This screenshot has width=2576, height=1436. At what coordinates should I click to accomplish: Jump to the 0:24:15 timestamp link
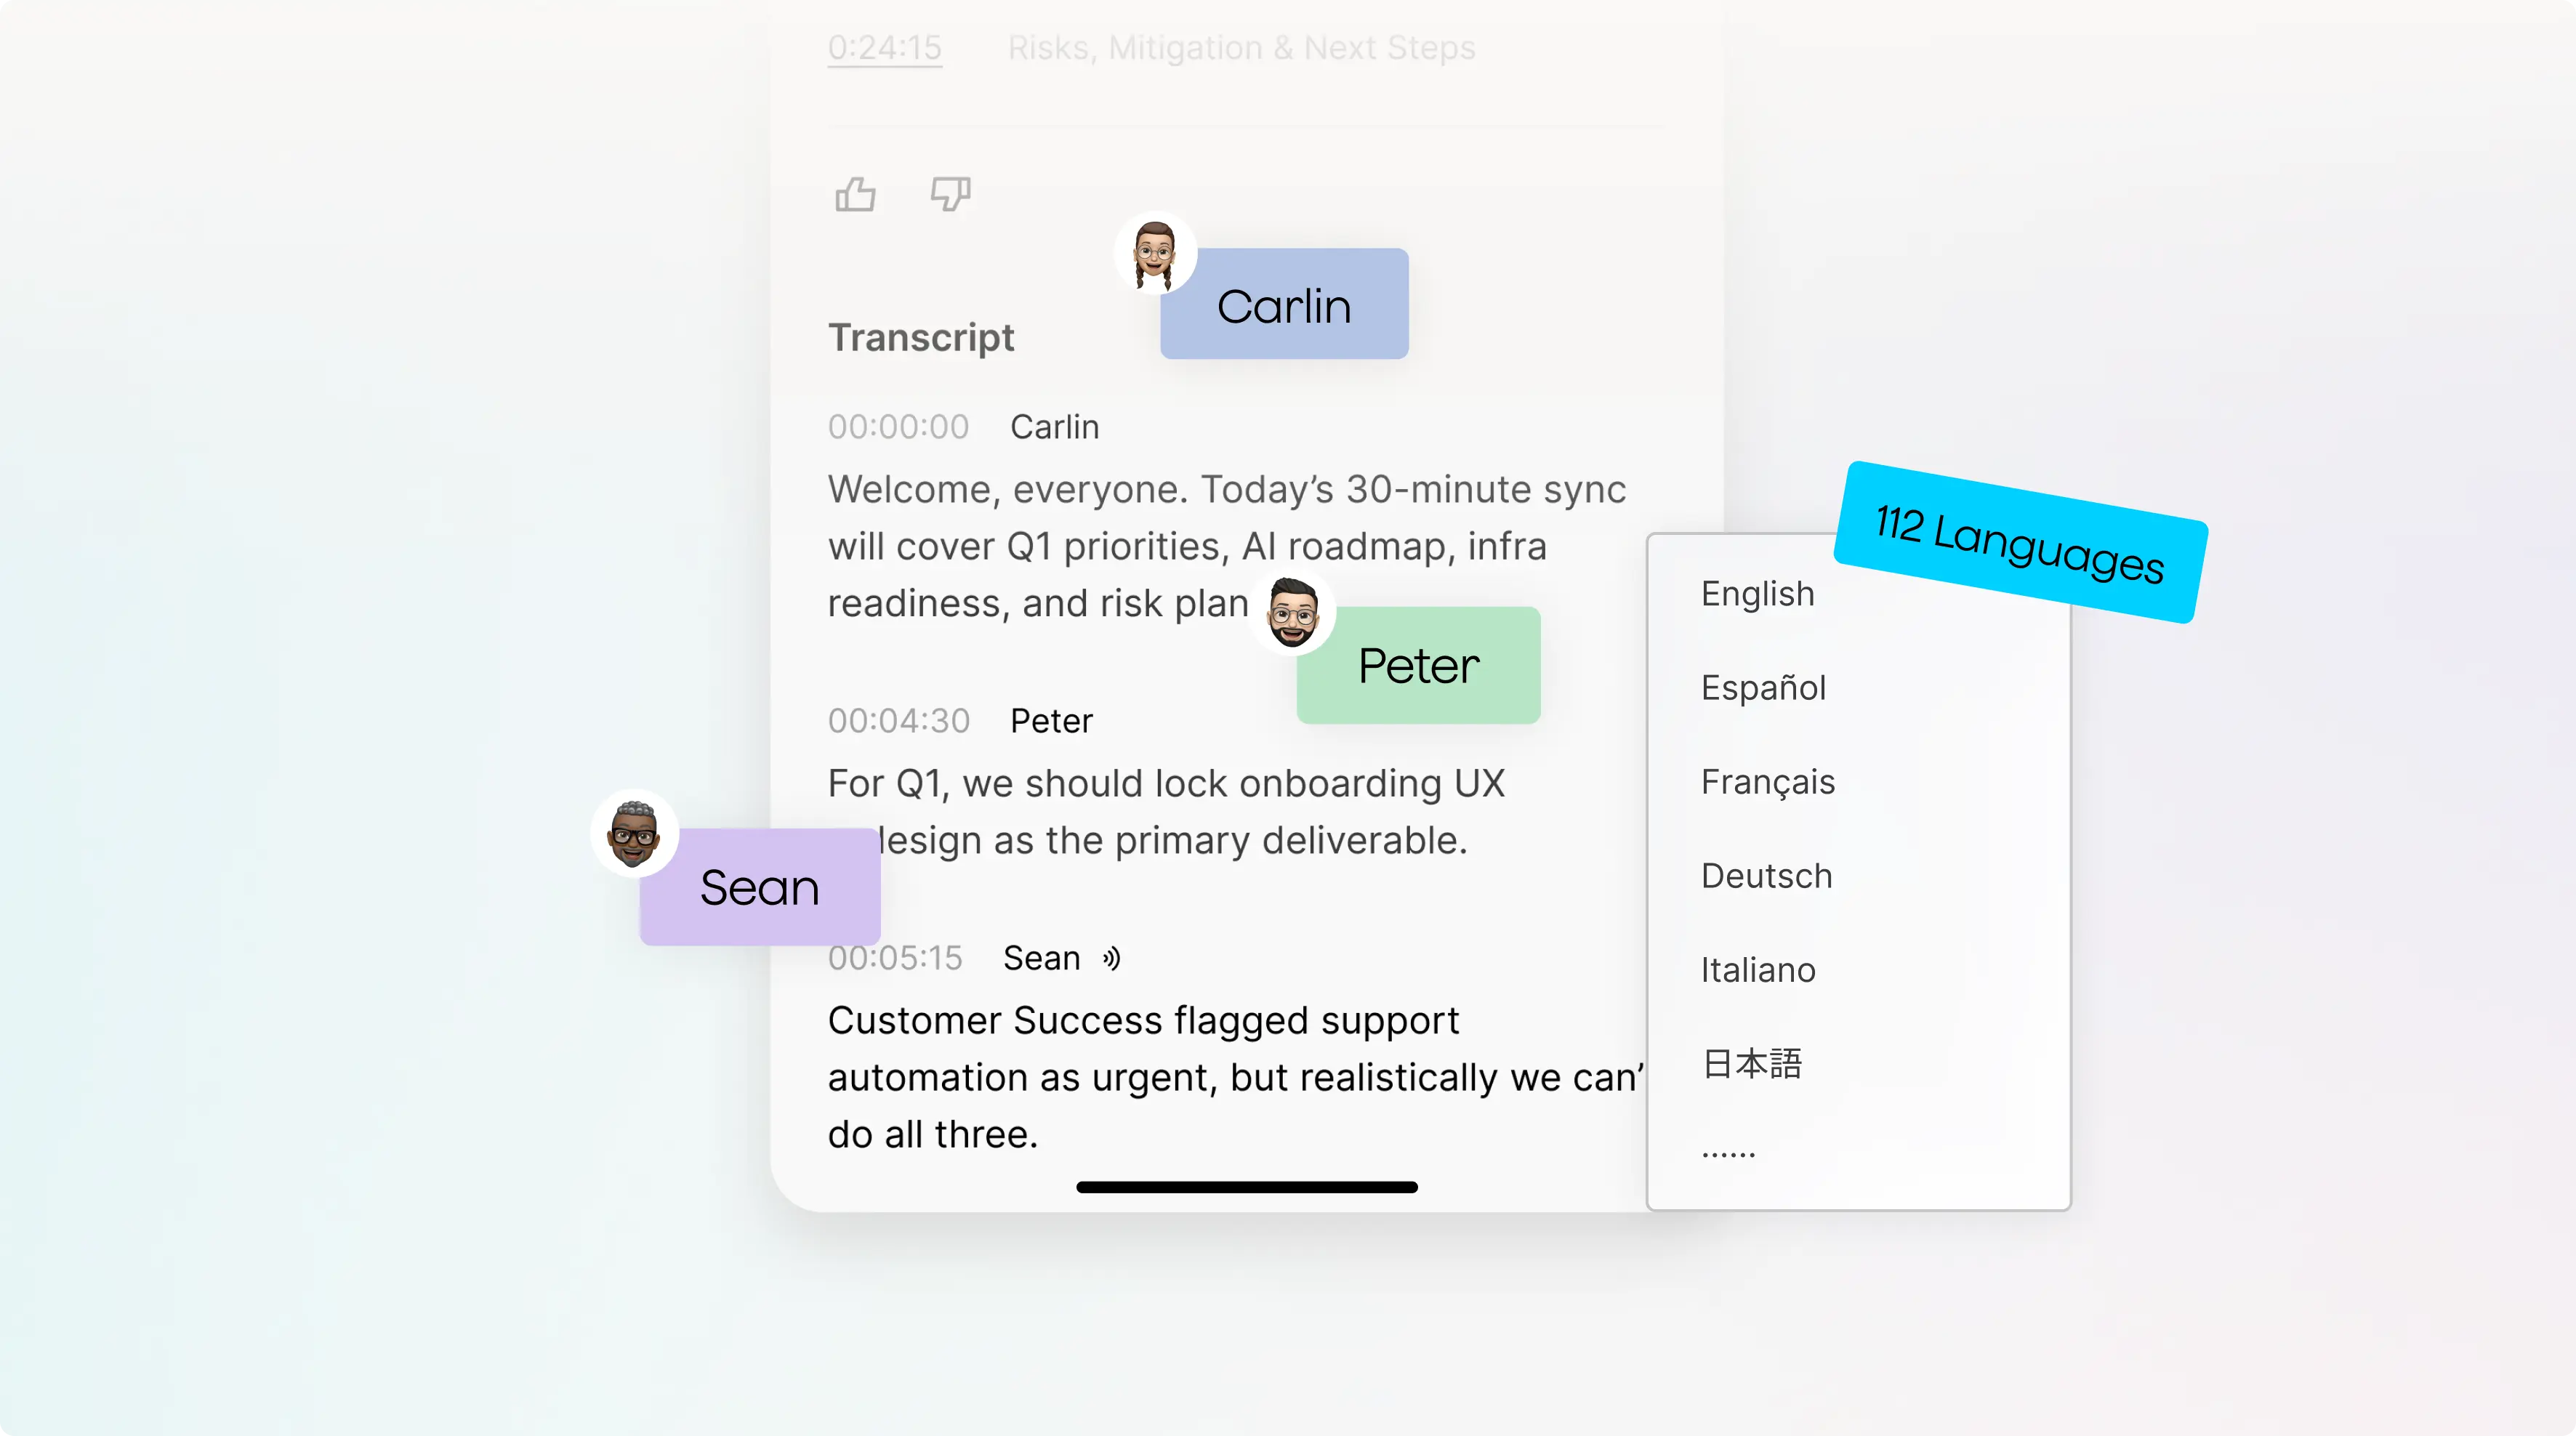[884, 48]
